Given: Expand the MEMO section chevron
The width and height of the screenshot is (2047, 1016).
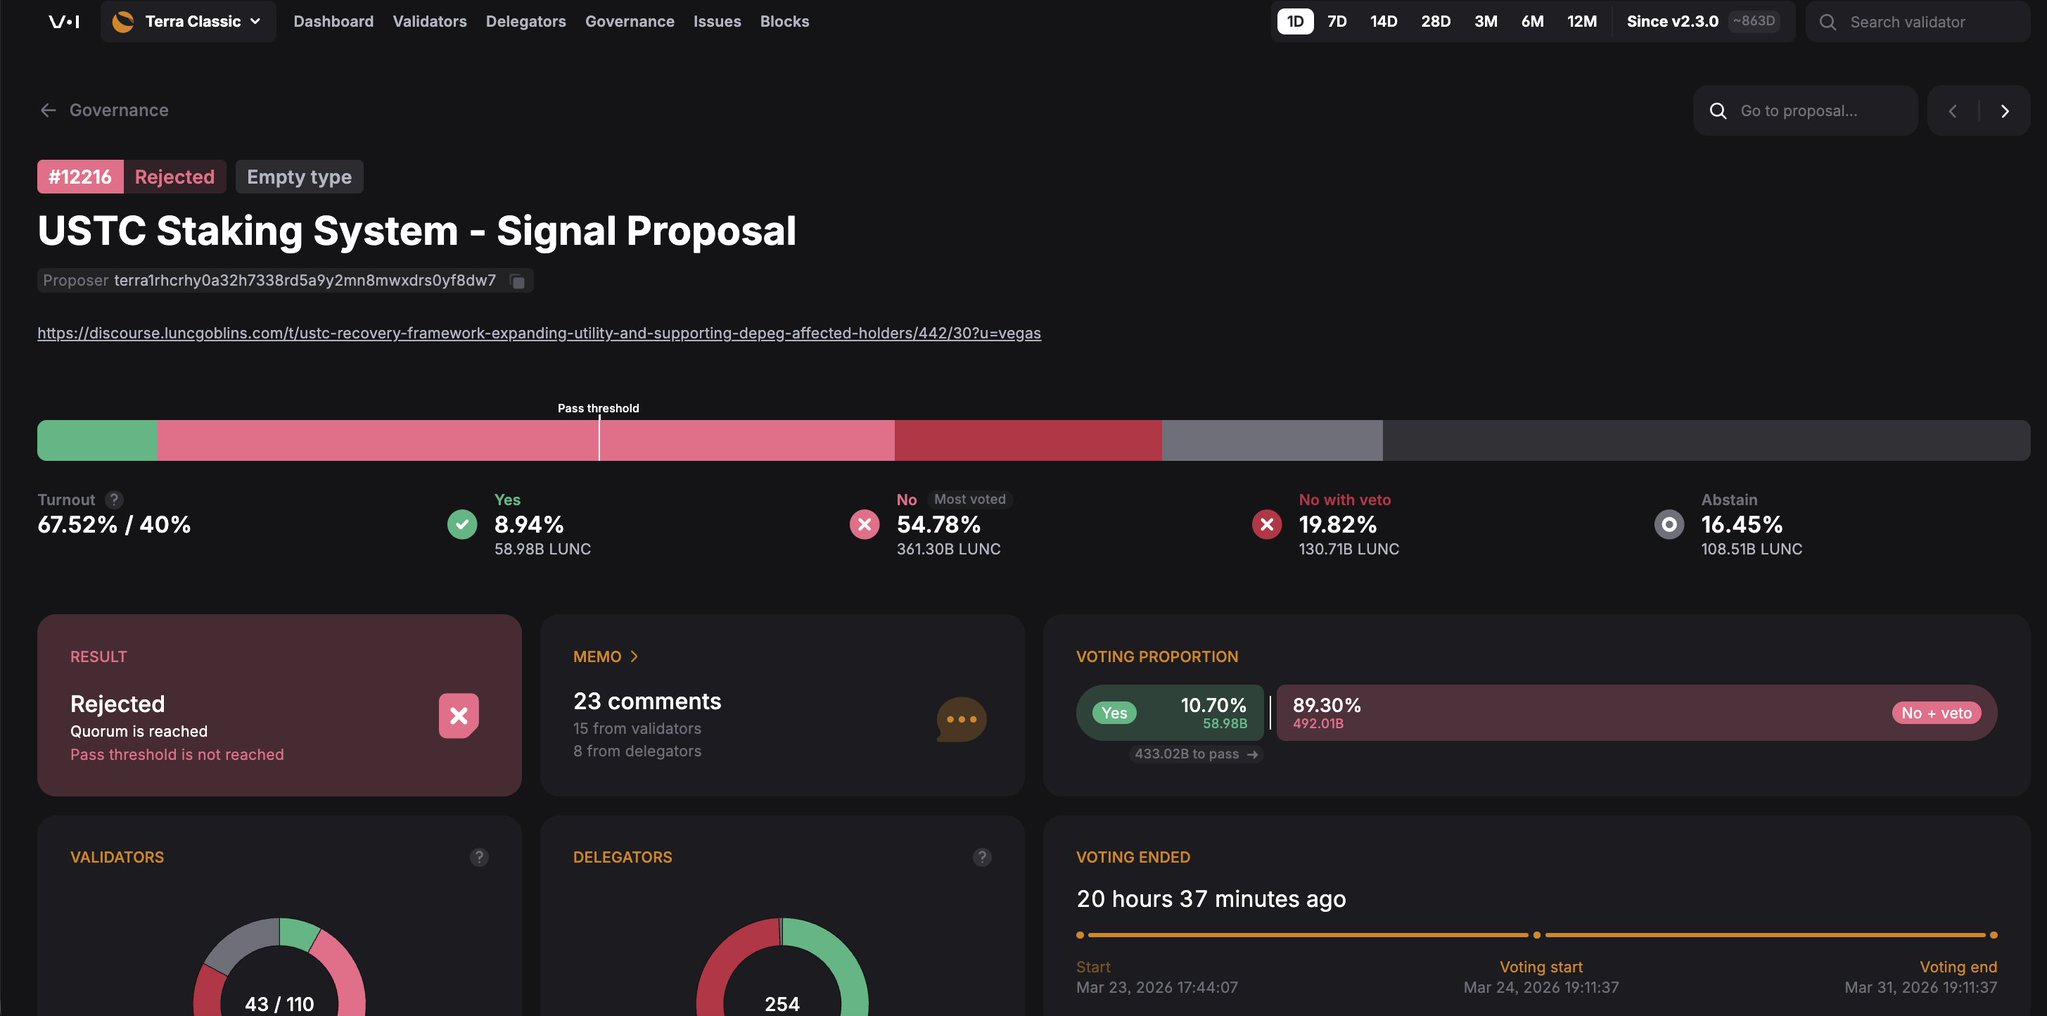Looking at the screenshot, I should coord(634,657).
